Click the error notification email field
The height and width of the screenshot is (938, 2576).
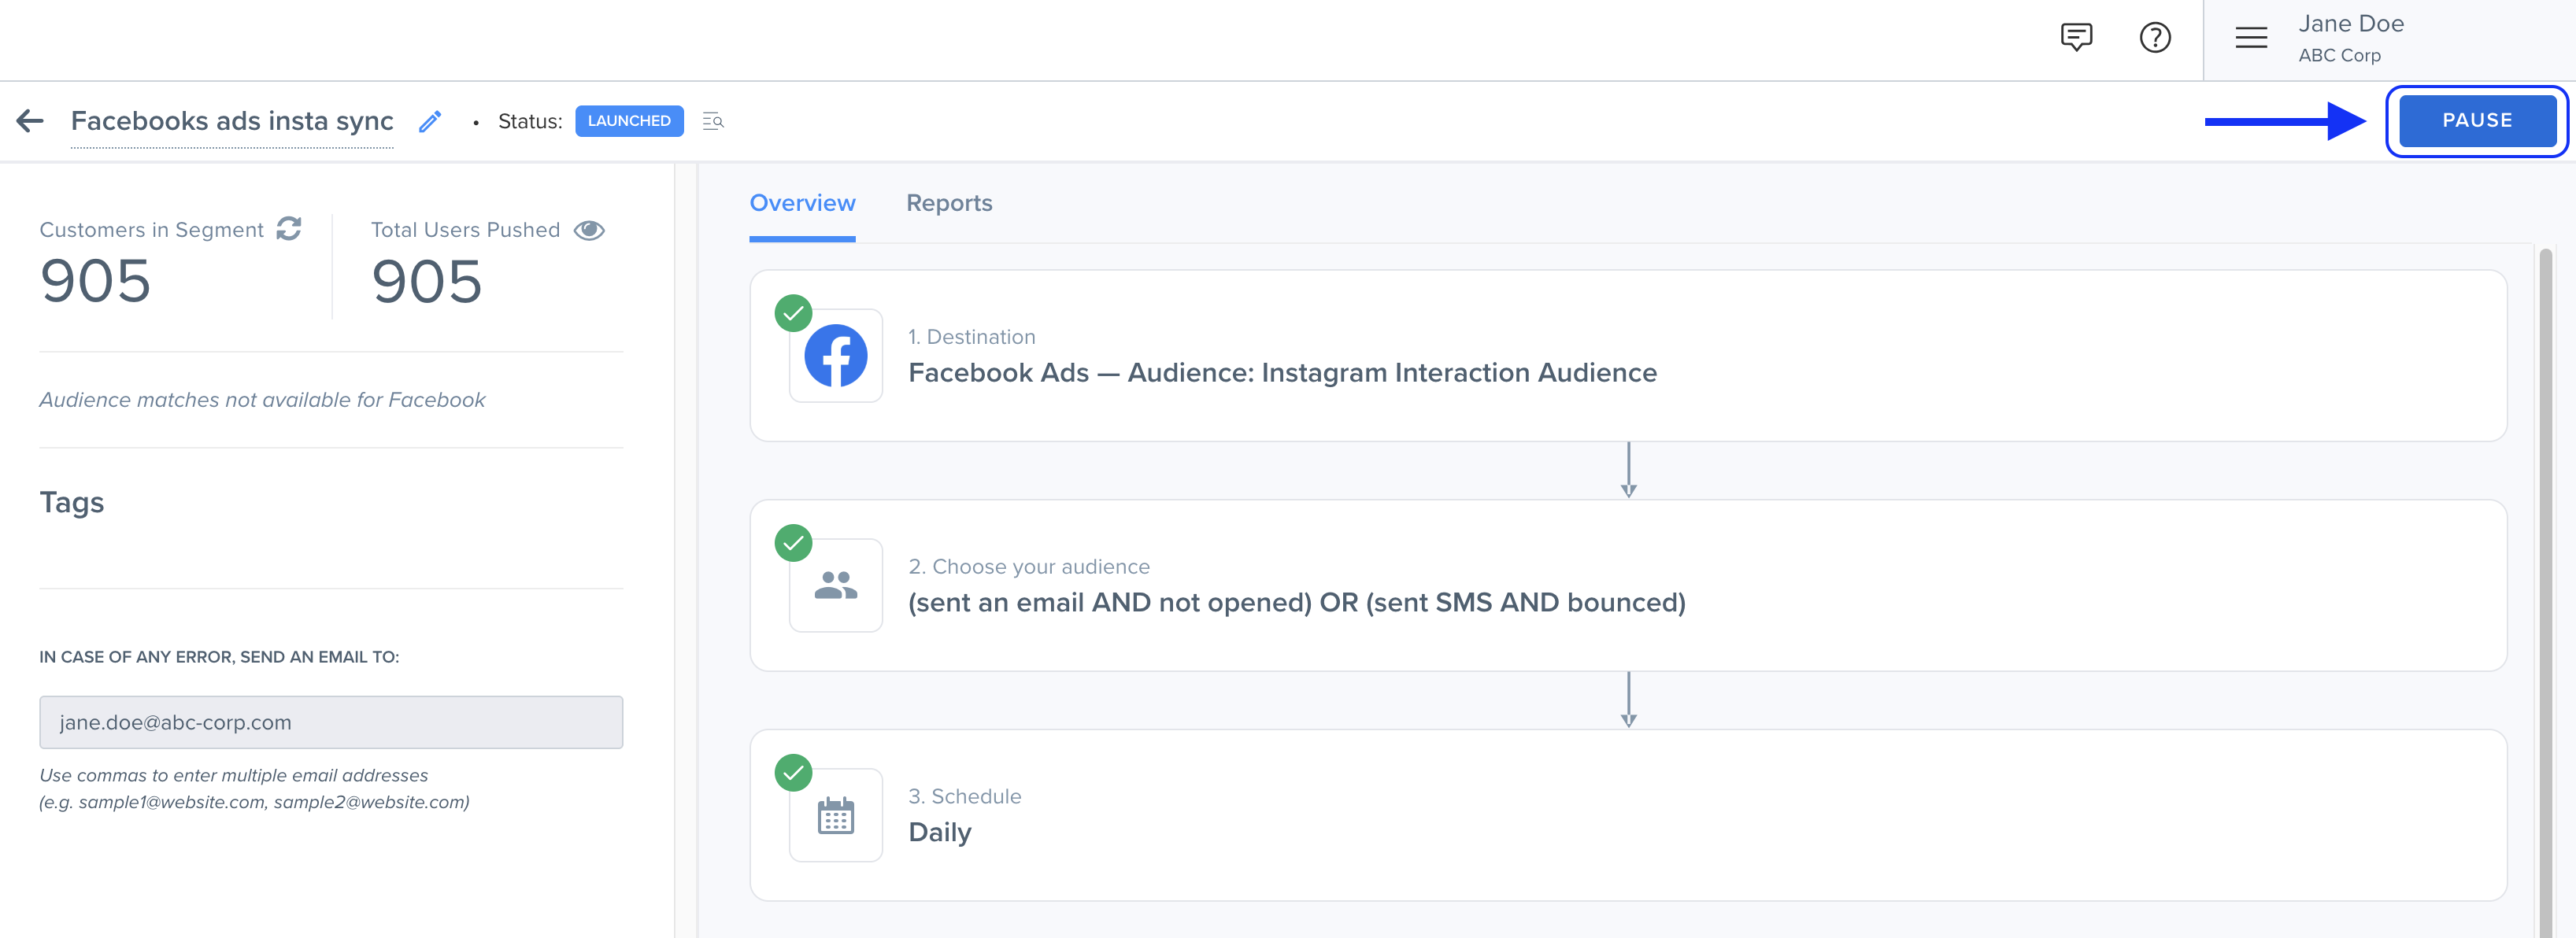click(331, 722)
